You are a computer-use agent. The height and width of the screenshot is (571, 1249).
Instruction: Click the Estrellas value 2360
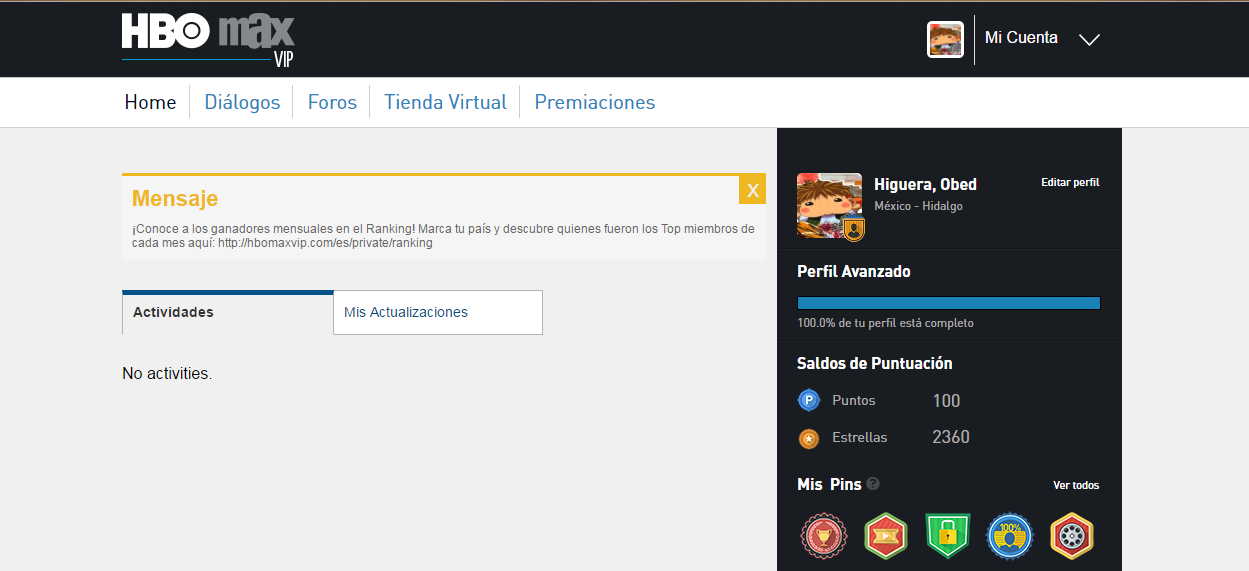pos(951,437)
